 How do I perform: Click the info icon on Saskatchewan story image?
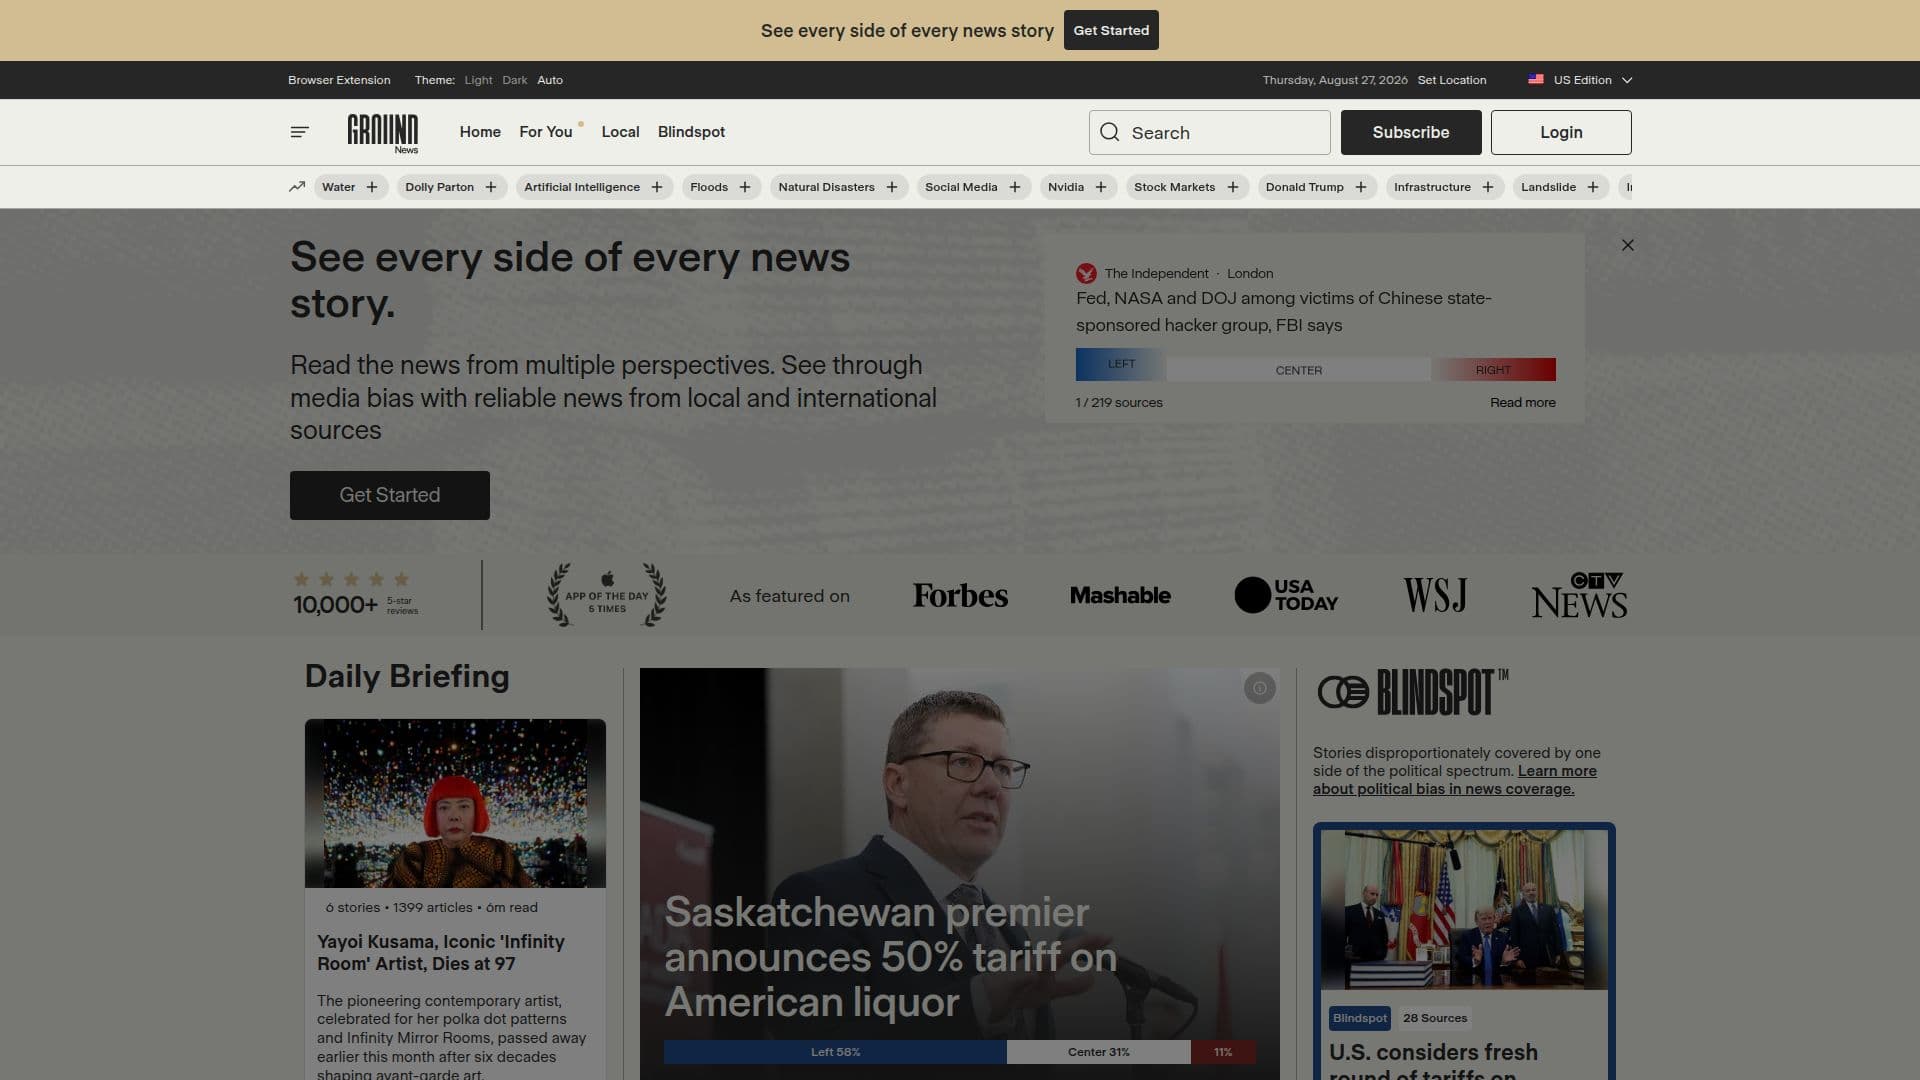(x=1260, y=688)
